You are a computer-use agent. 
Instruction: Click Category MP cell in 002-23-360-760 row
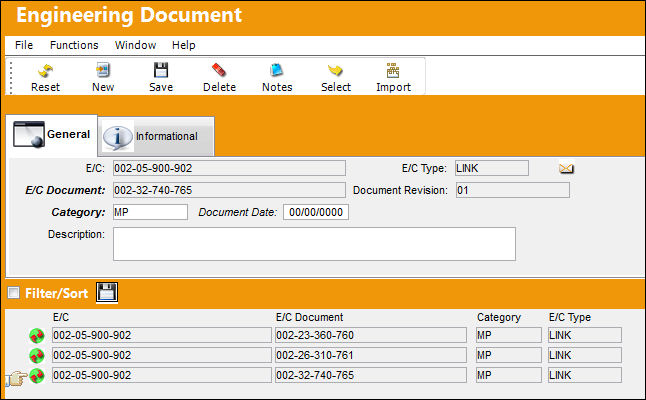pyautogui.click(x=509, y=335)
